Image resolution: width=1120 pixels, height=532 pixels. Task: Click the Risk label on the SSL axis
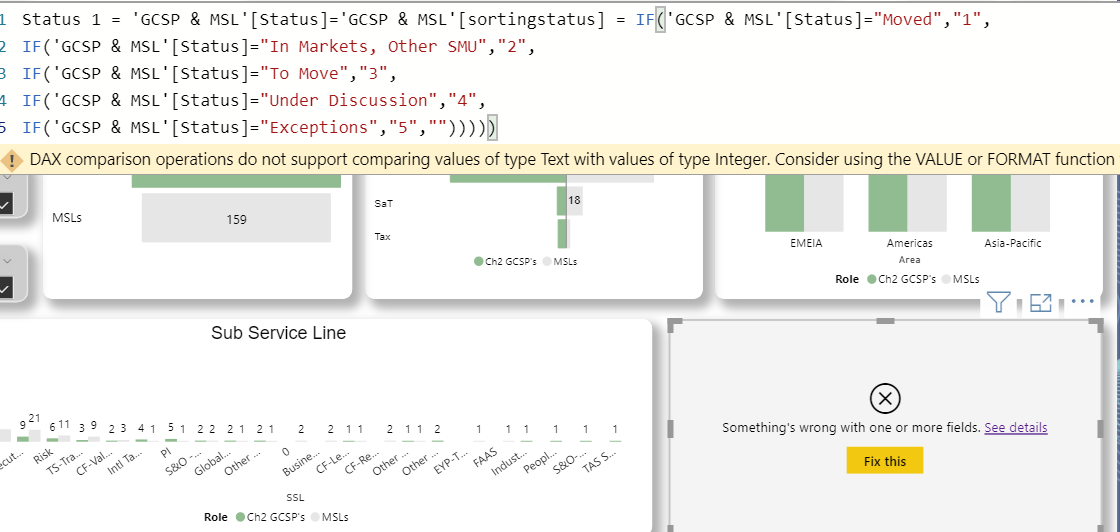43,457
